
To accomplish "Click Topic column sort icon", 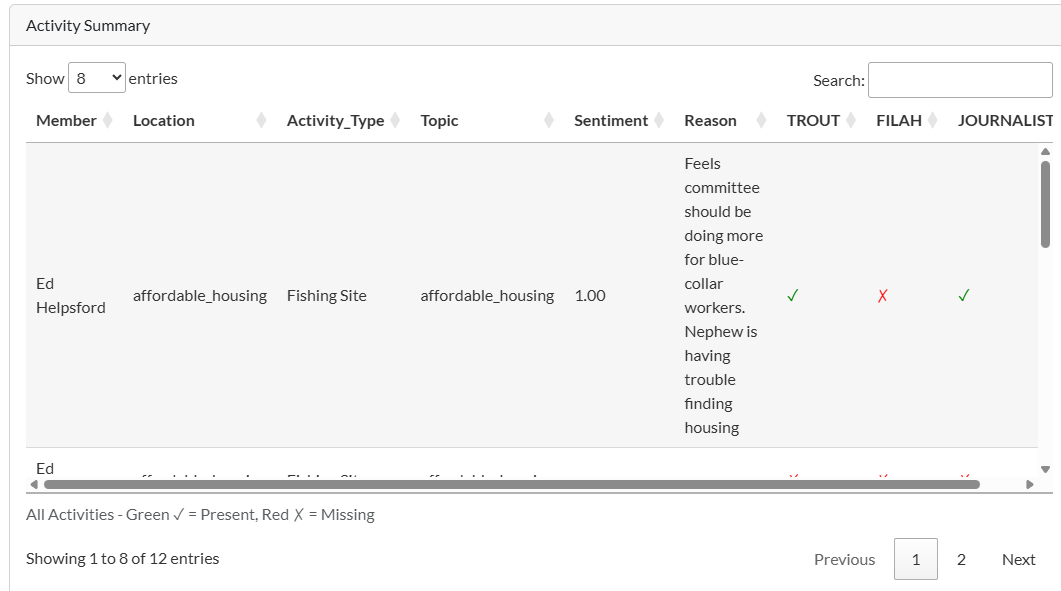I will (549, 121).
